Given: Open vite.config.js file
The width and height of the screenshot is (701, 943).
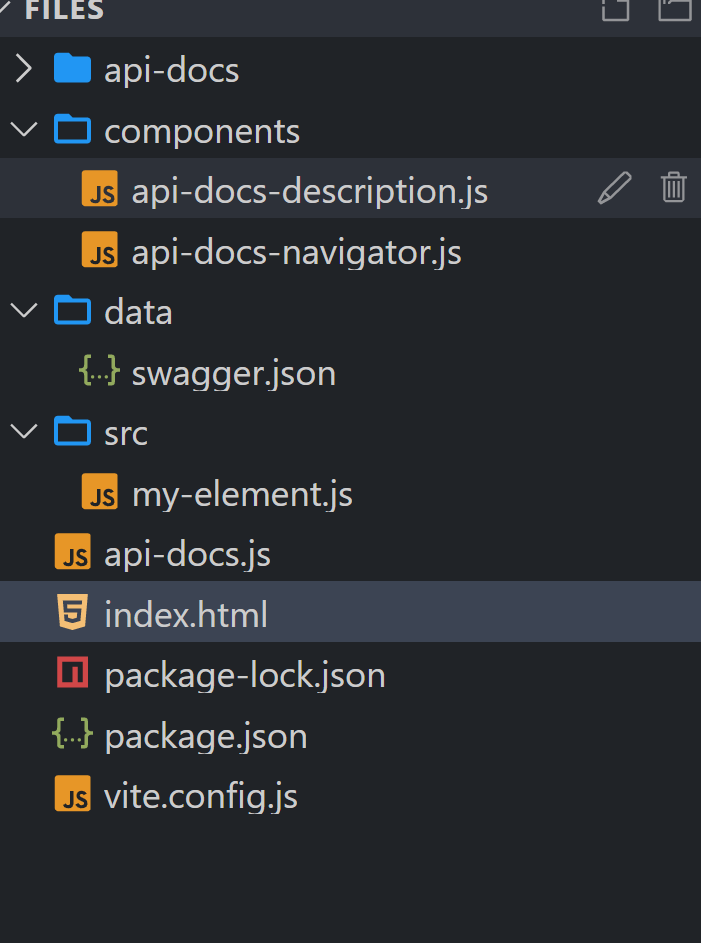Looking at the screenshot, I should [x=201, y=797].
